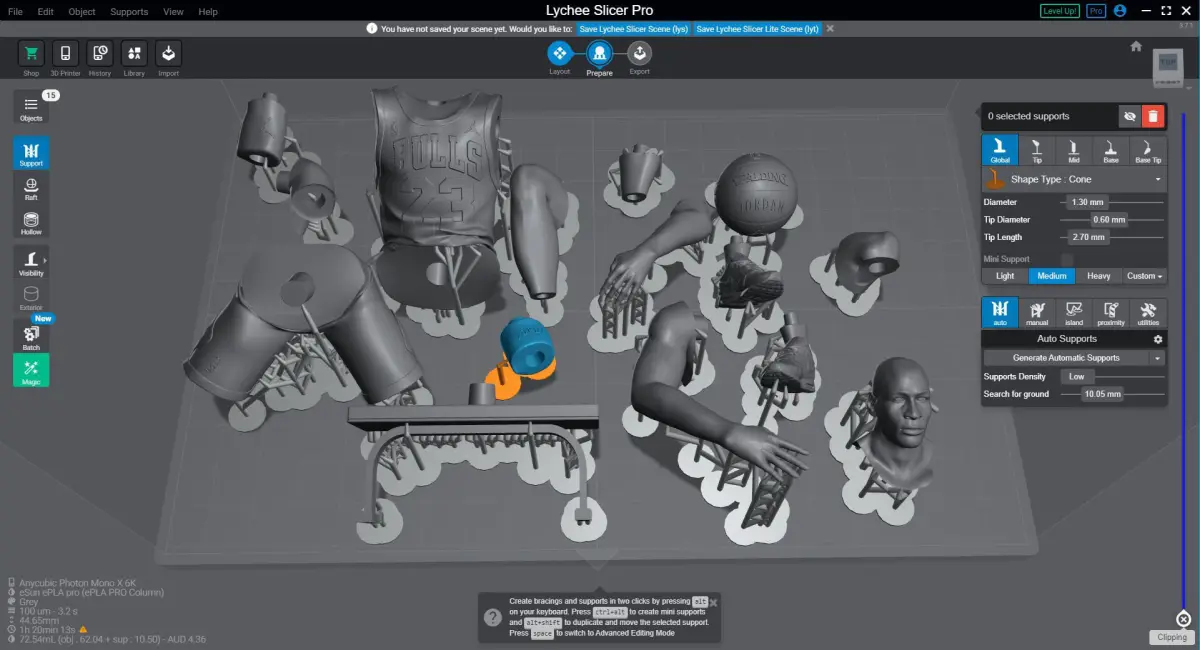
Task: Activate the Magic tool
Action: pos(31,370)
